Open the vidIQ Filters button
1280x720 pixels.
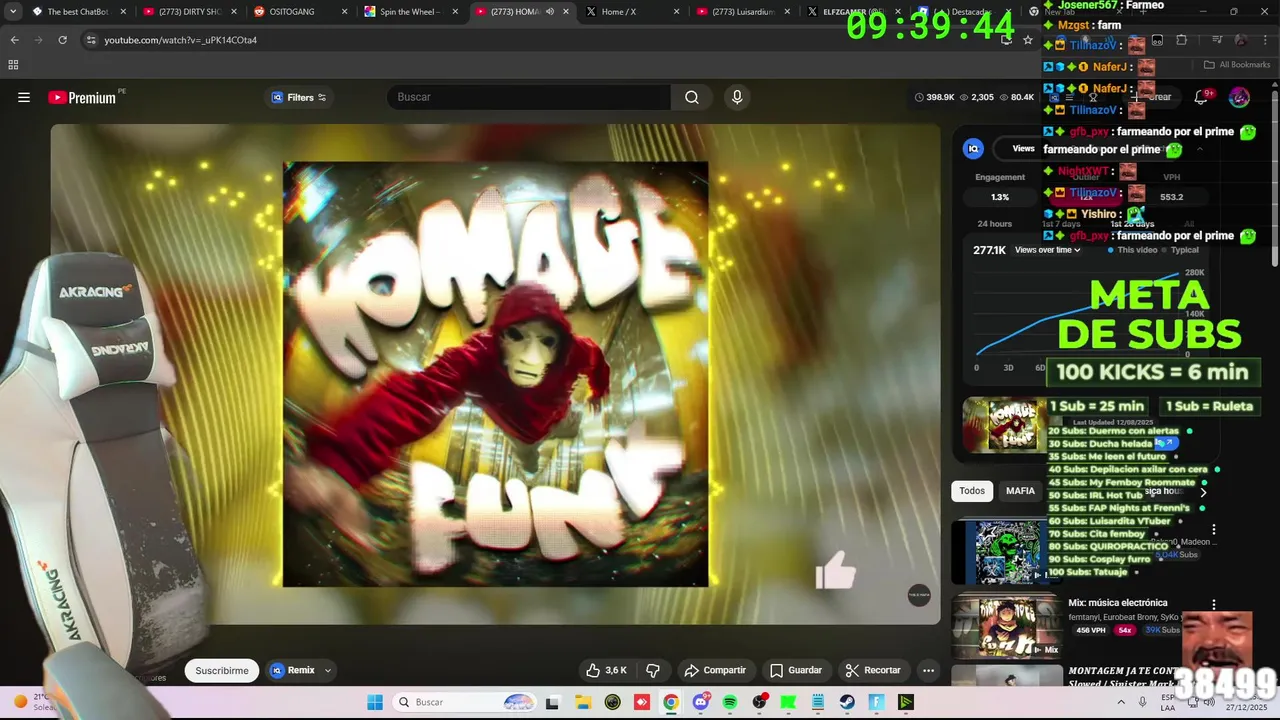click(299, 97)
